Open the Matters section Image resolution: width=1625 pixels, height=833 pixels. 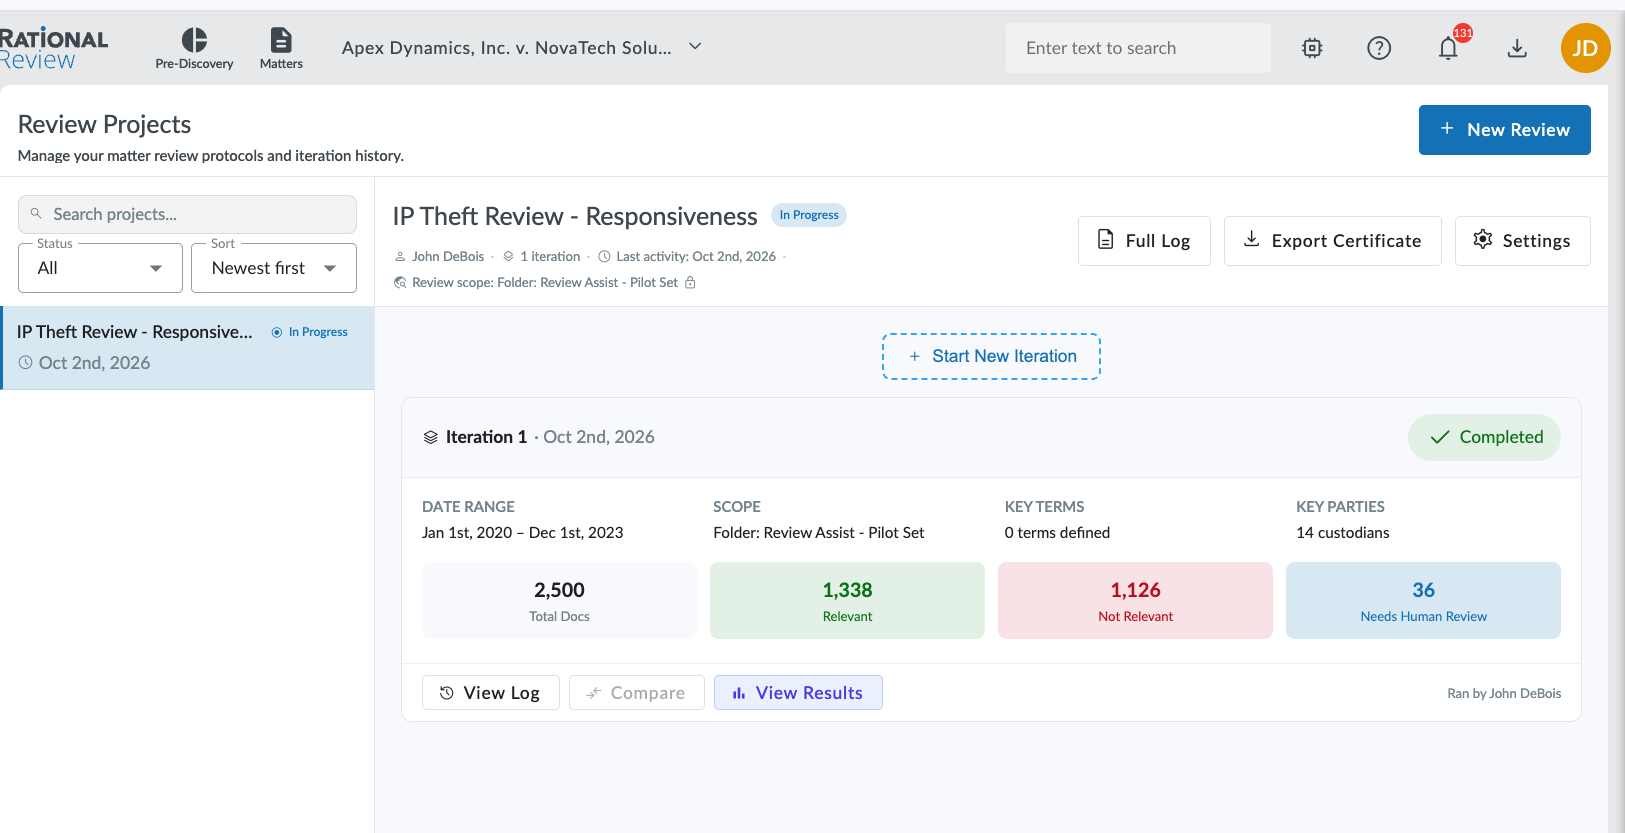click(281, 48)
